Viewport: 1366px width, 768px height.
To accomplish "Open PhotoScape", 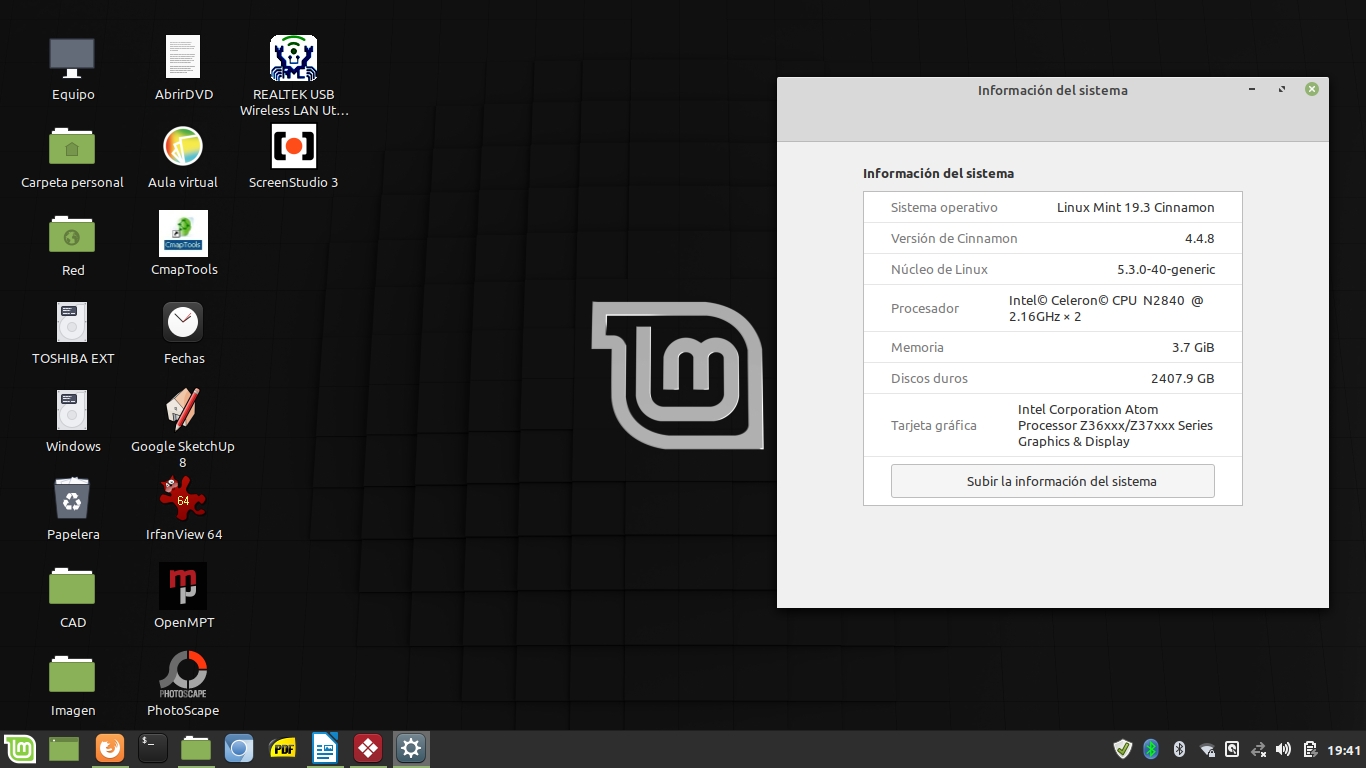I will 183,673.
